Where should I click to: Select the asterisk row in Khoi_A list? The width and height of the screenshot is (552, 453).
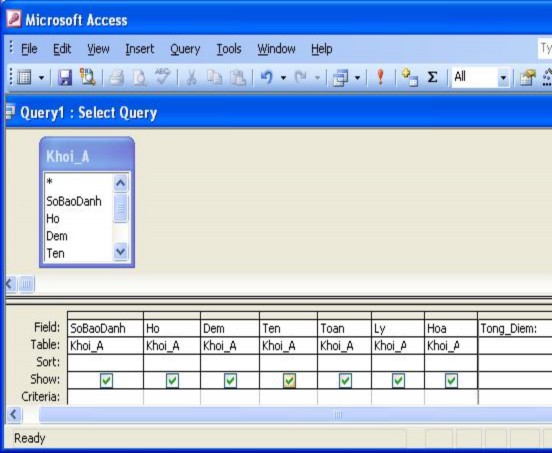pyautogui.click(x=79, y=182)
